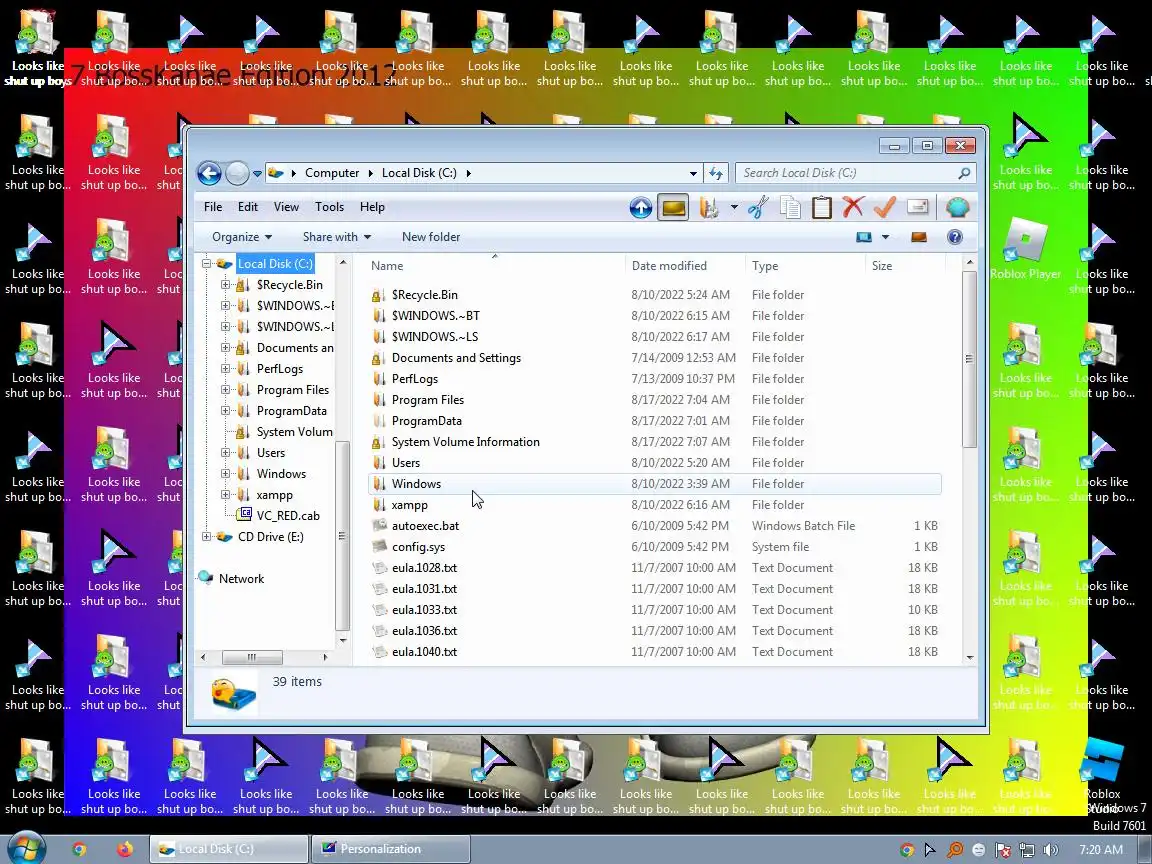Image resolution: width=1152 pixels, height=864 pixels.
Task: Click the Action Center flag tray icon
Action: [1002, 850]
